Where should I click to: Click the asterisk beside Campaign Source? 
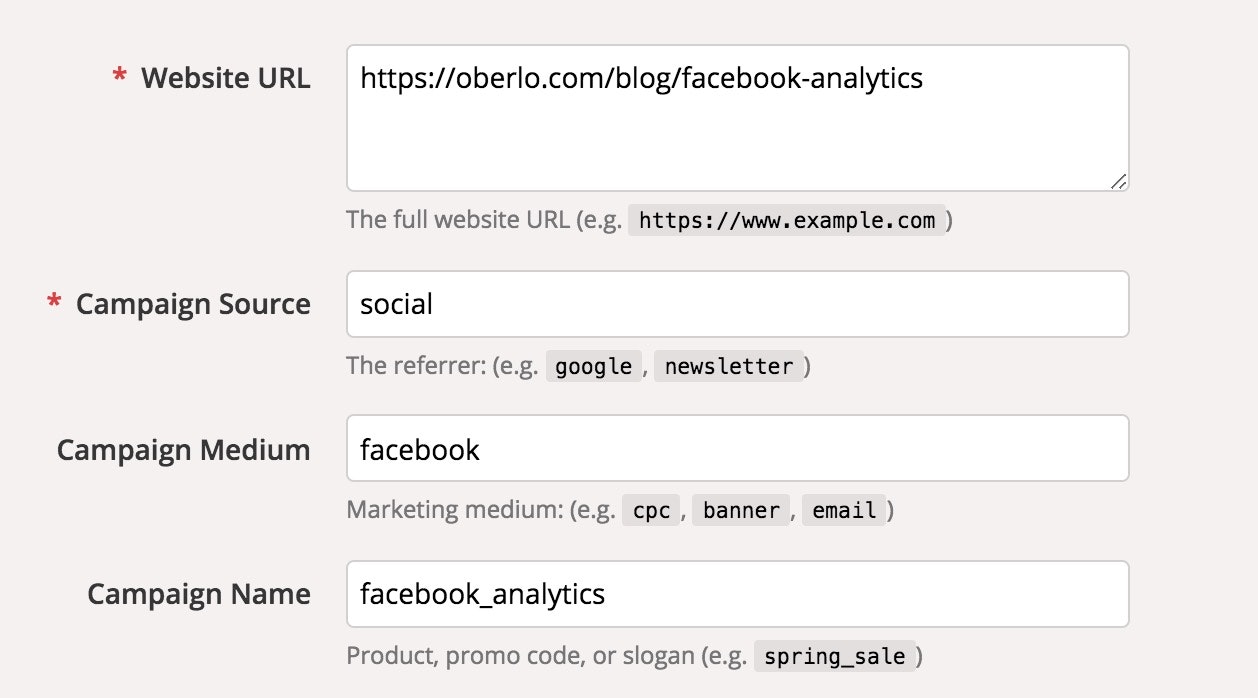tap(52, 301)
